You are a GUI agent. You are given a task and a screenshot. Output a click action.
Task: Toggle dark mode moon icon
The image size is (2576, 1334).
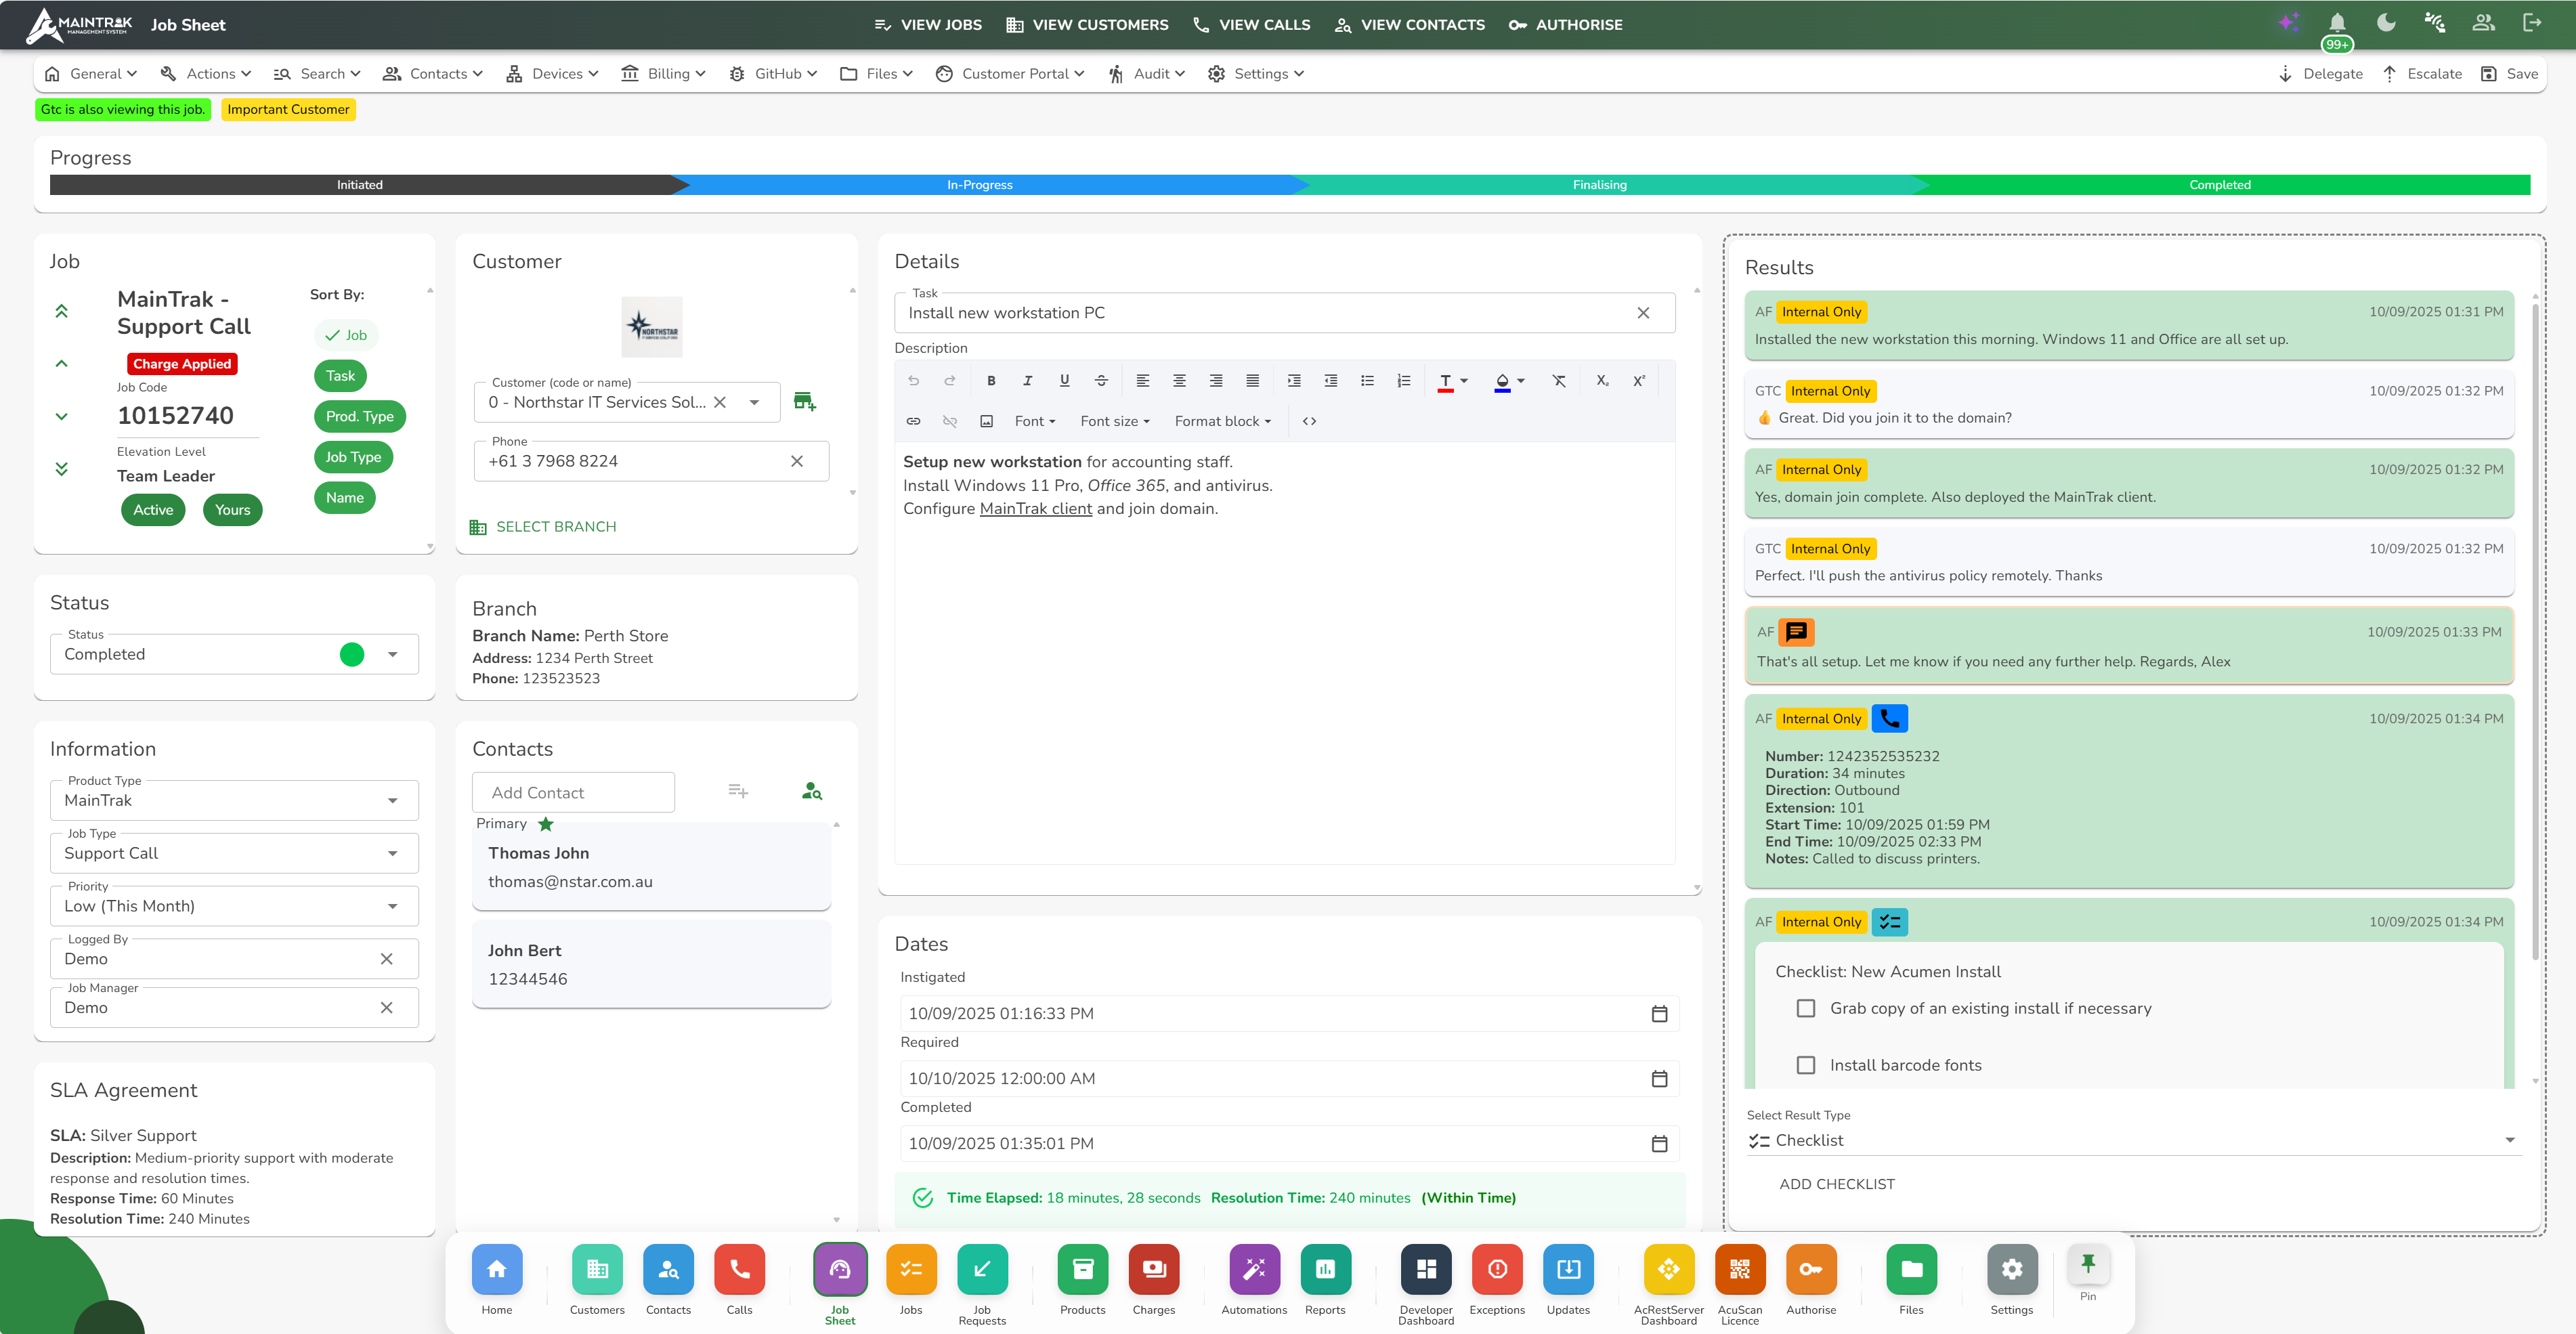coord(2386,23)
